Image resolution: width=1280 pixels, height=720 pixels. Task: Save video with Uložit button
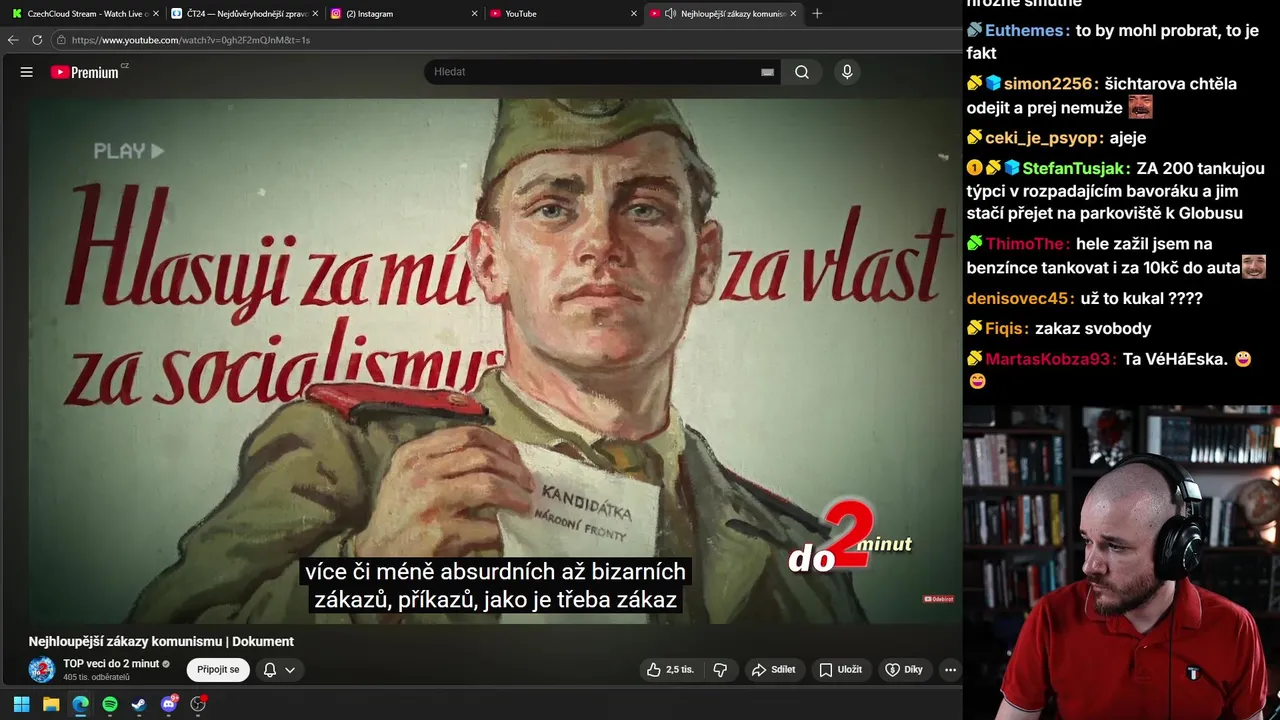point(841,670)
